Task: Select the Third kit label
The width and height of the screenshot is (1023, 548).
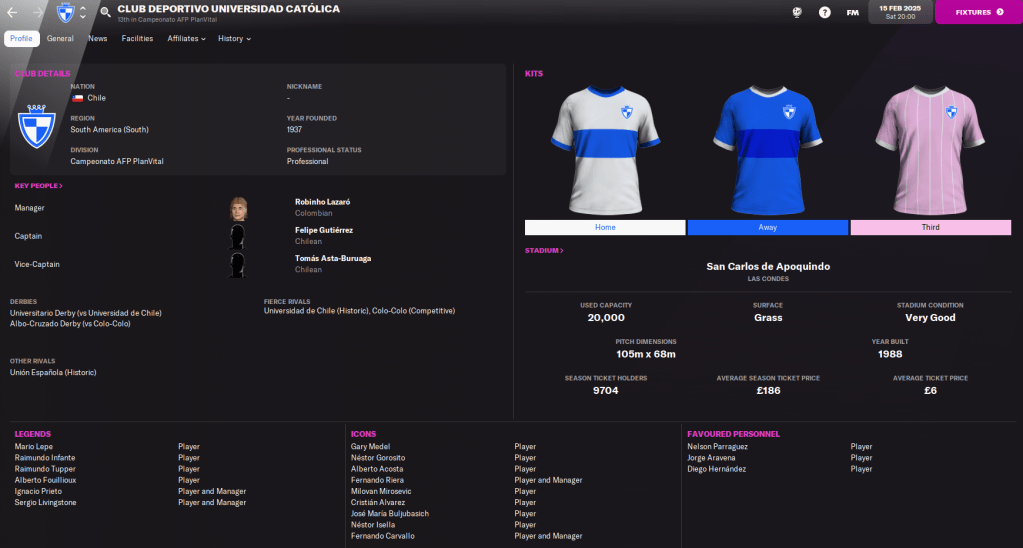Action: coord(931,227)
